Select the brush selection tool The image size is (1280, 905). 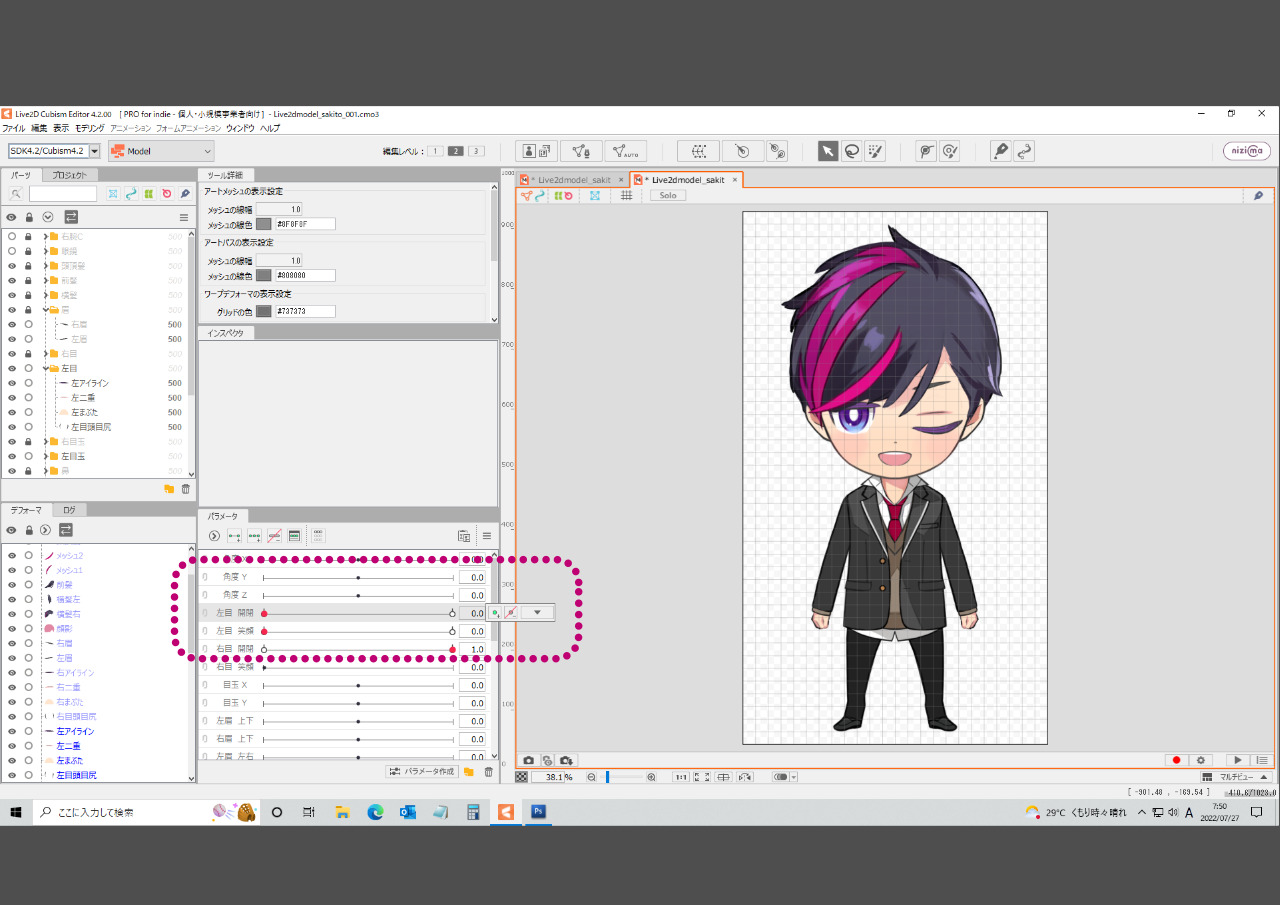pos(875,151)
